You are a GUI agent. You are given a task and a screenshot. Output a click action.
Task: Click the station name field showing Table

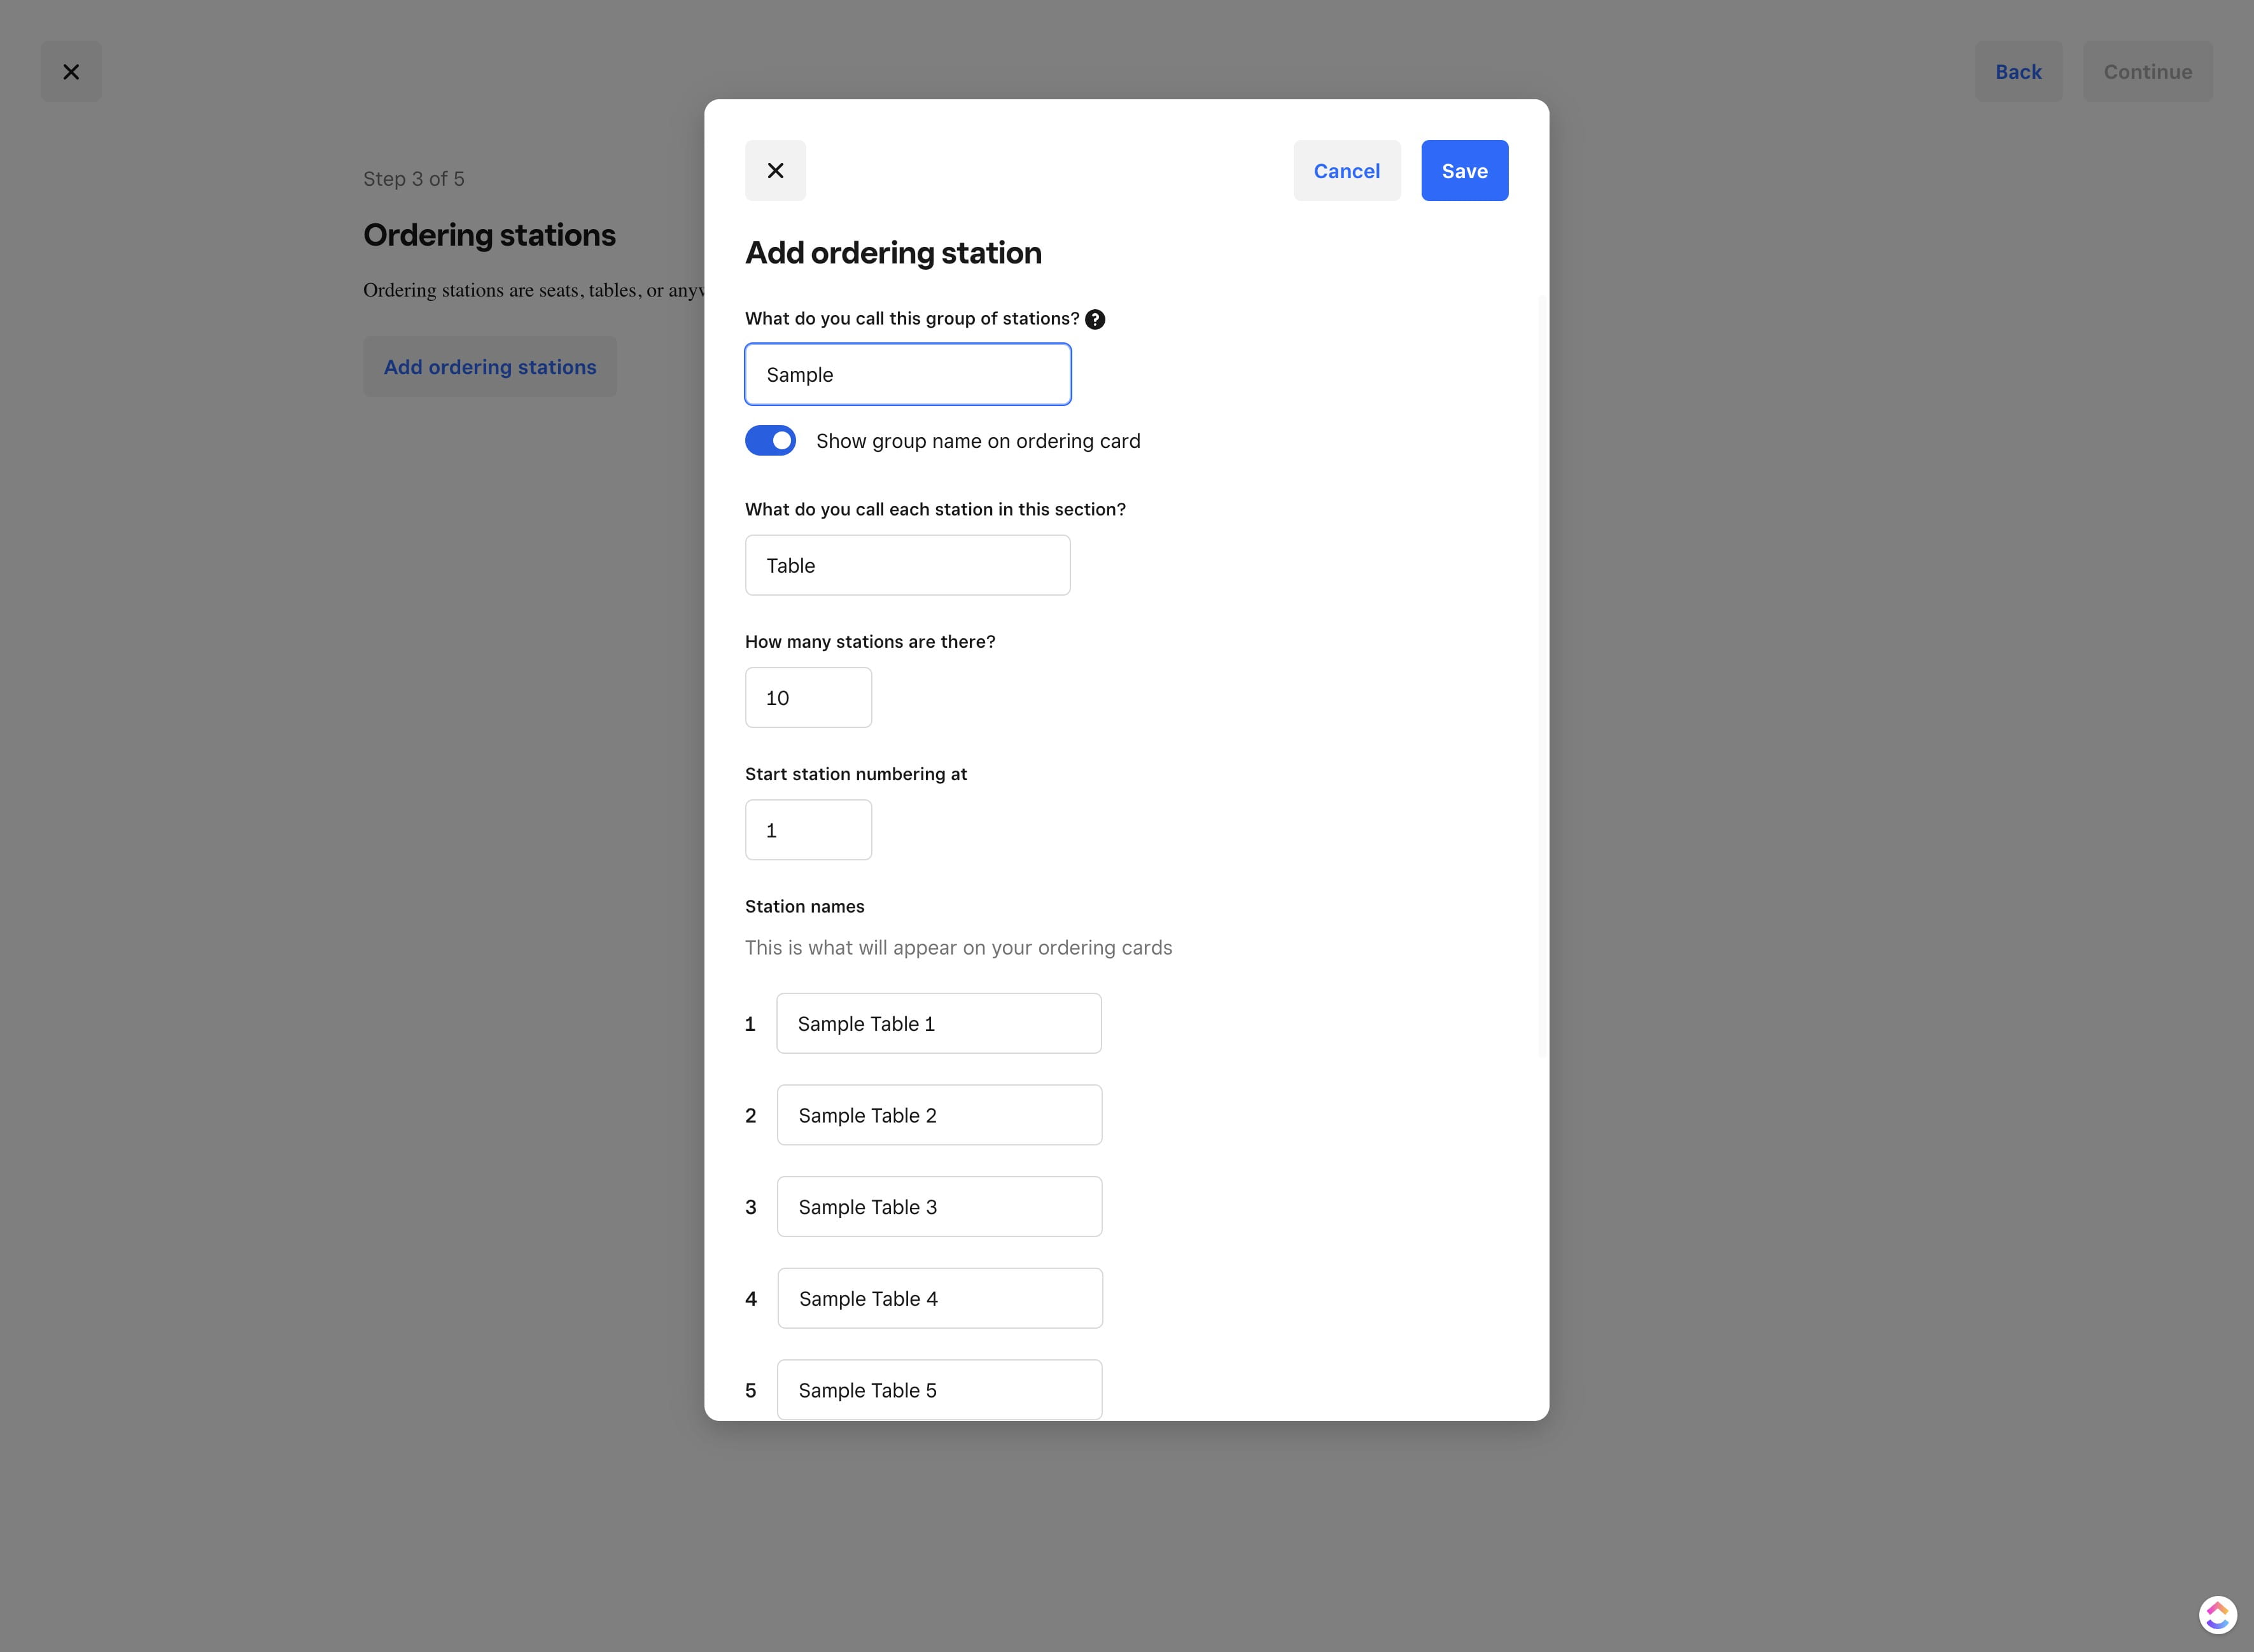(907, 566)
